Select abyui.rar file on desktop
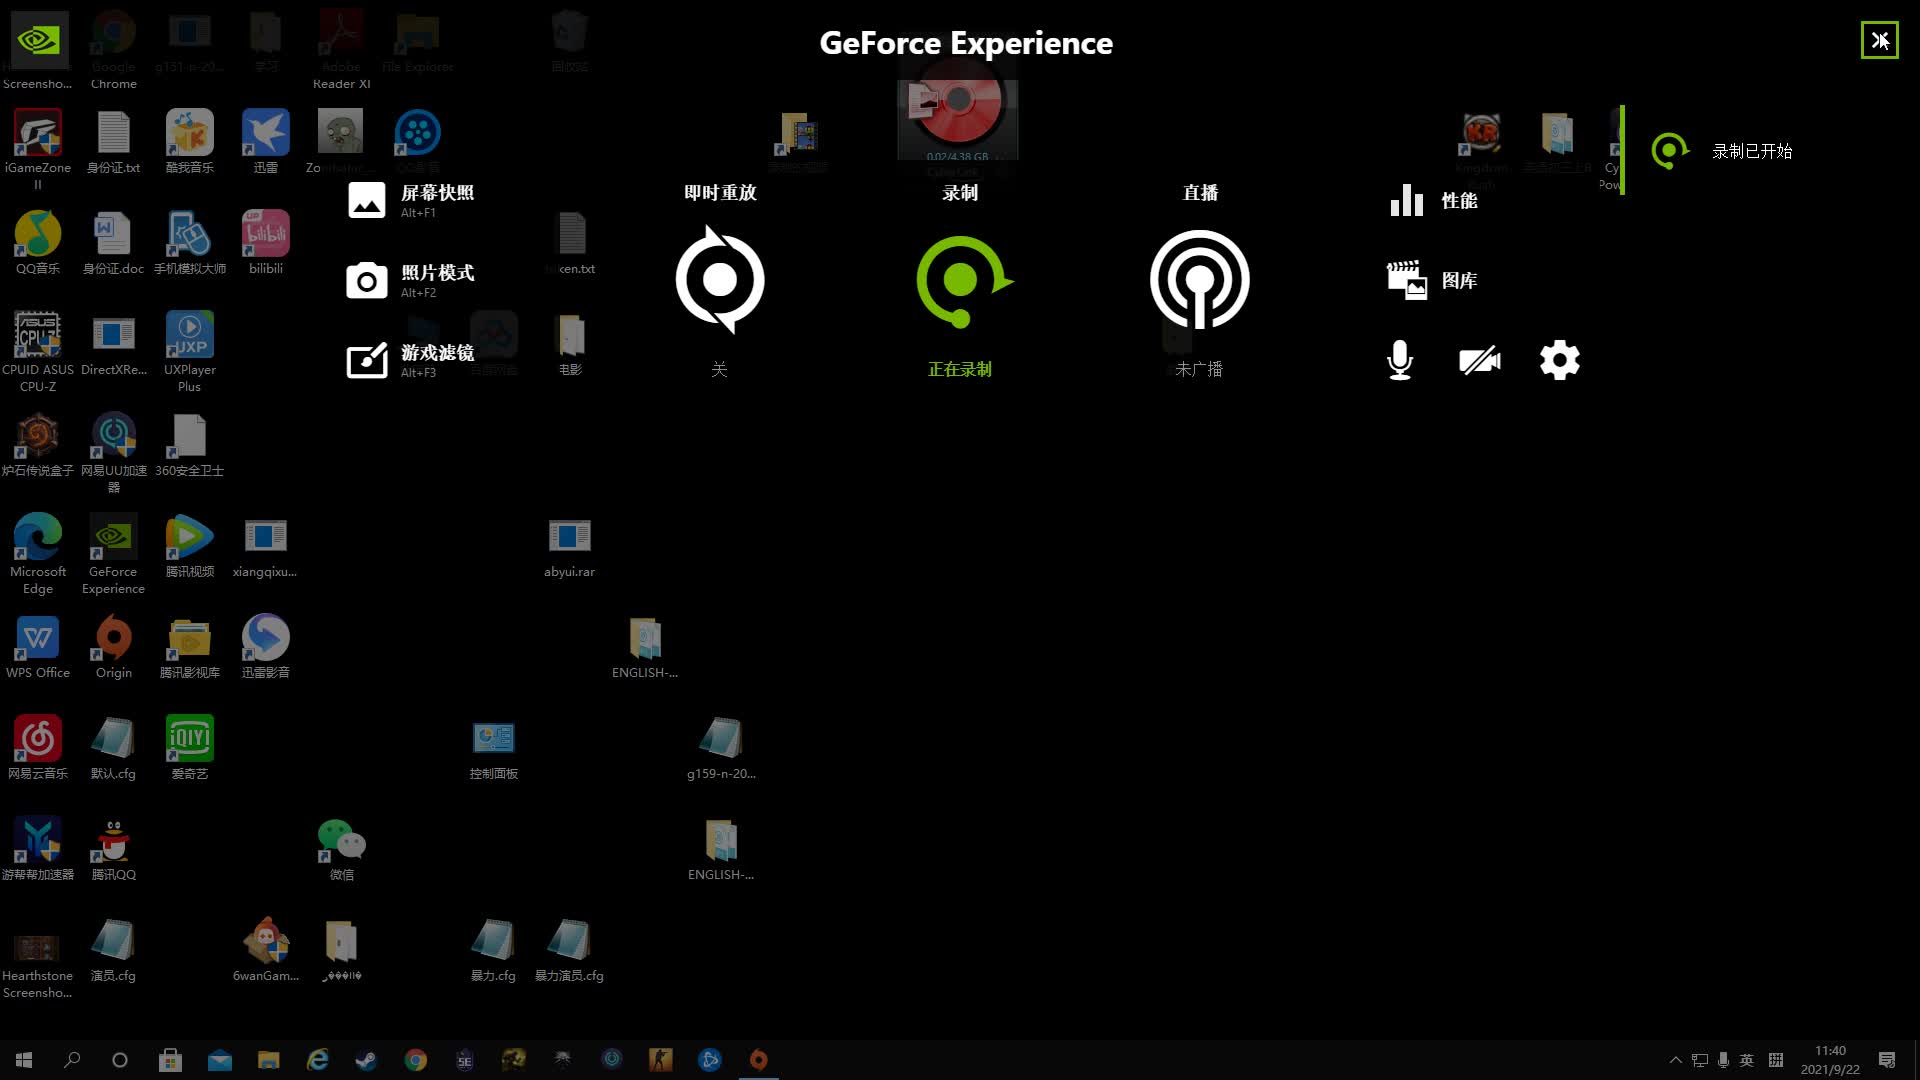The height and width of the screenshot is (1080, 1920). click(x=570, y=546)
